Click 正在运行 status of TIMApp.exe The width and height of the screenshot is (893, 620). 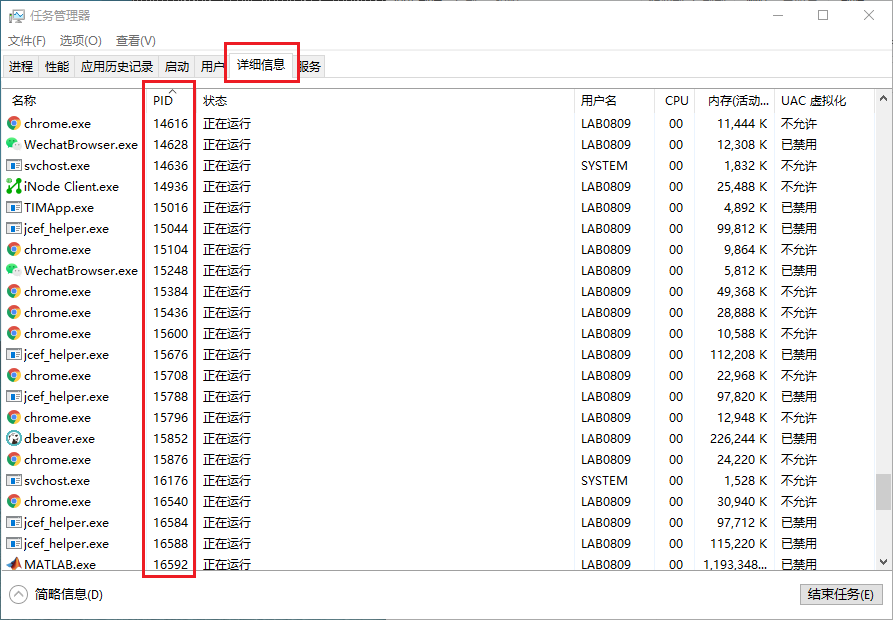[227, 208]
